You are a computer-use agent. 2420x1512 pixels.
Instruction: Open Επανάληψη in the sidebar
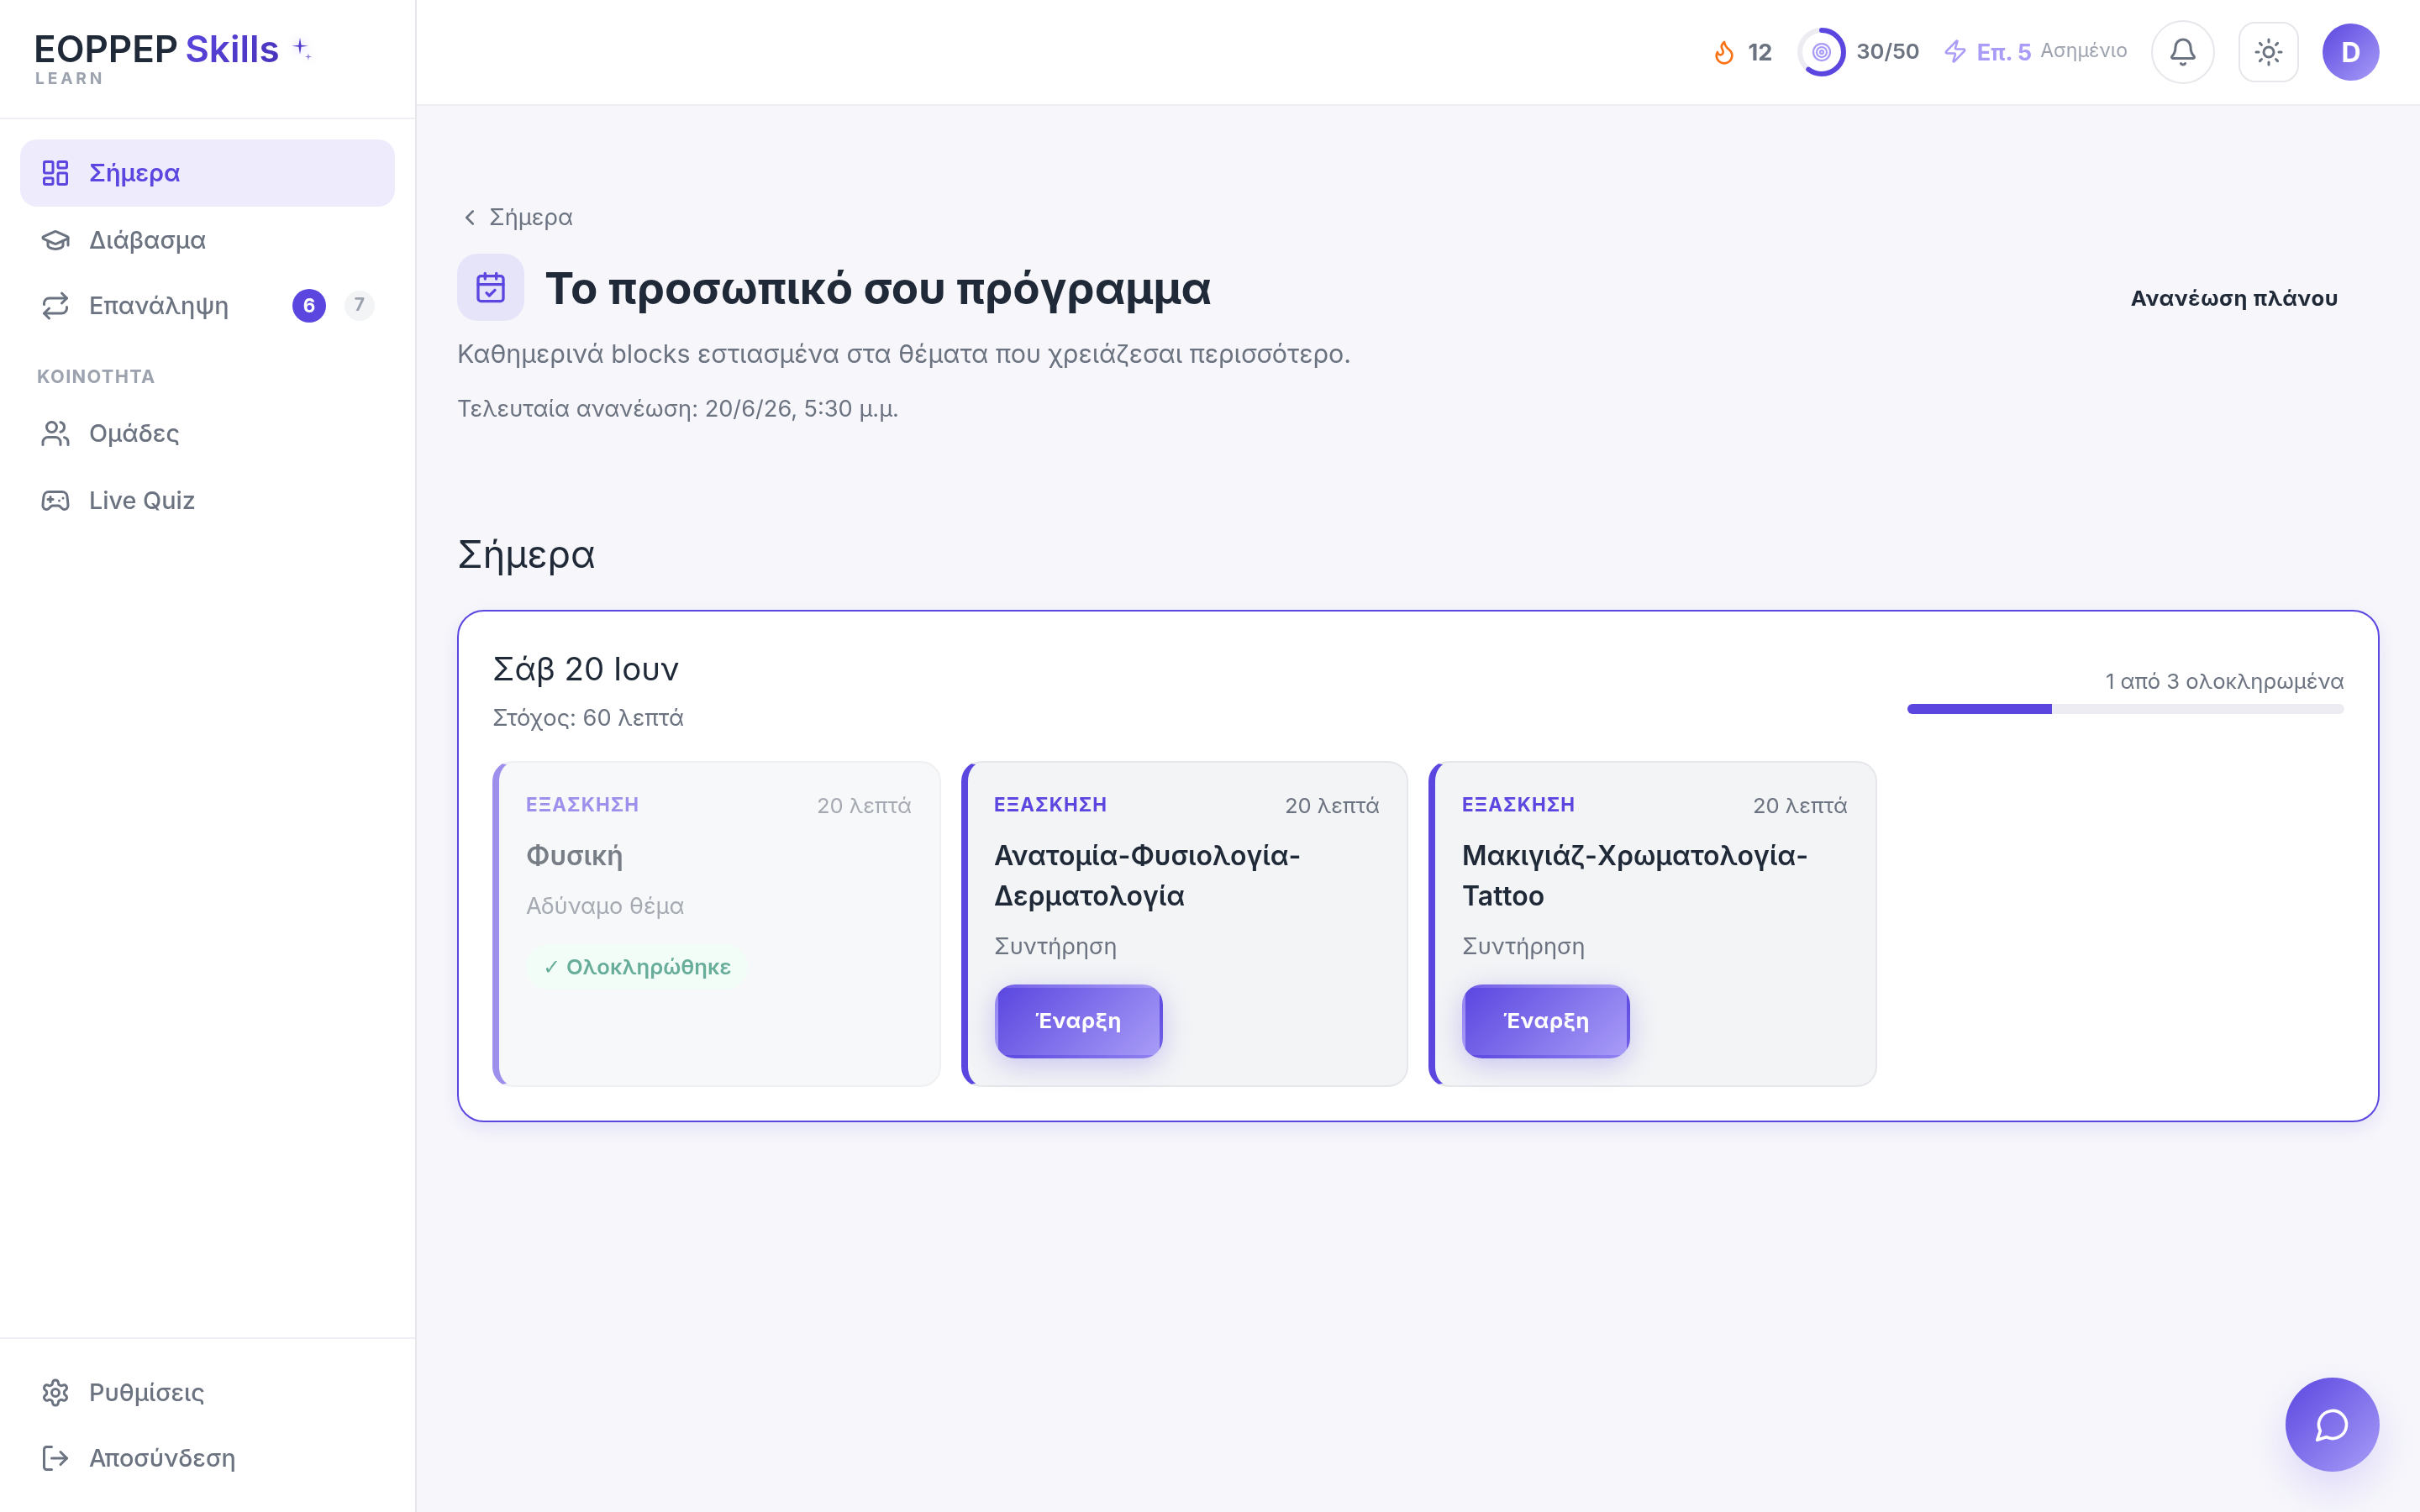[207, 306]
